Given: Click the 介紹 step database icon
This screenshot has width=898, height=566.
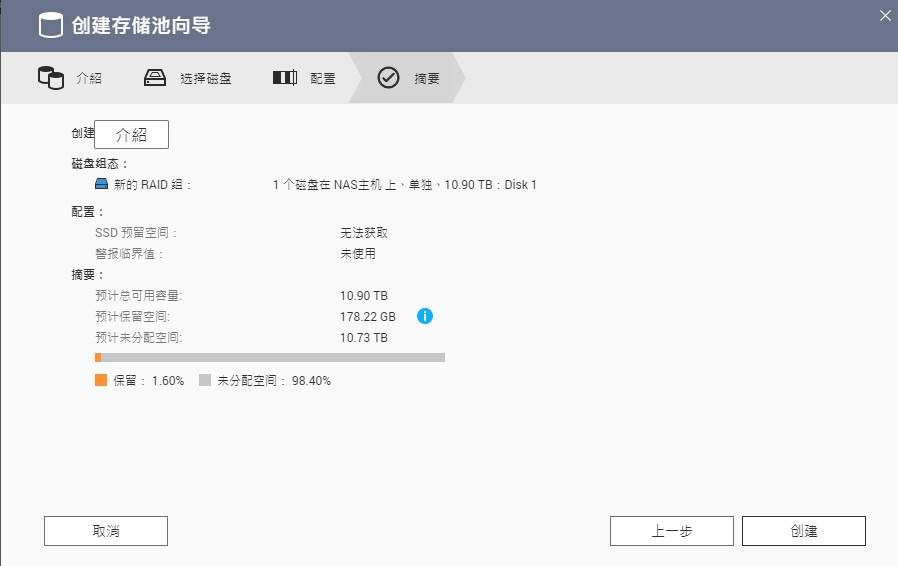Looking at the screenshot, I should (50, 78).
